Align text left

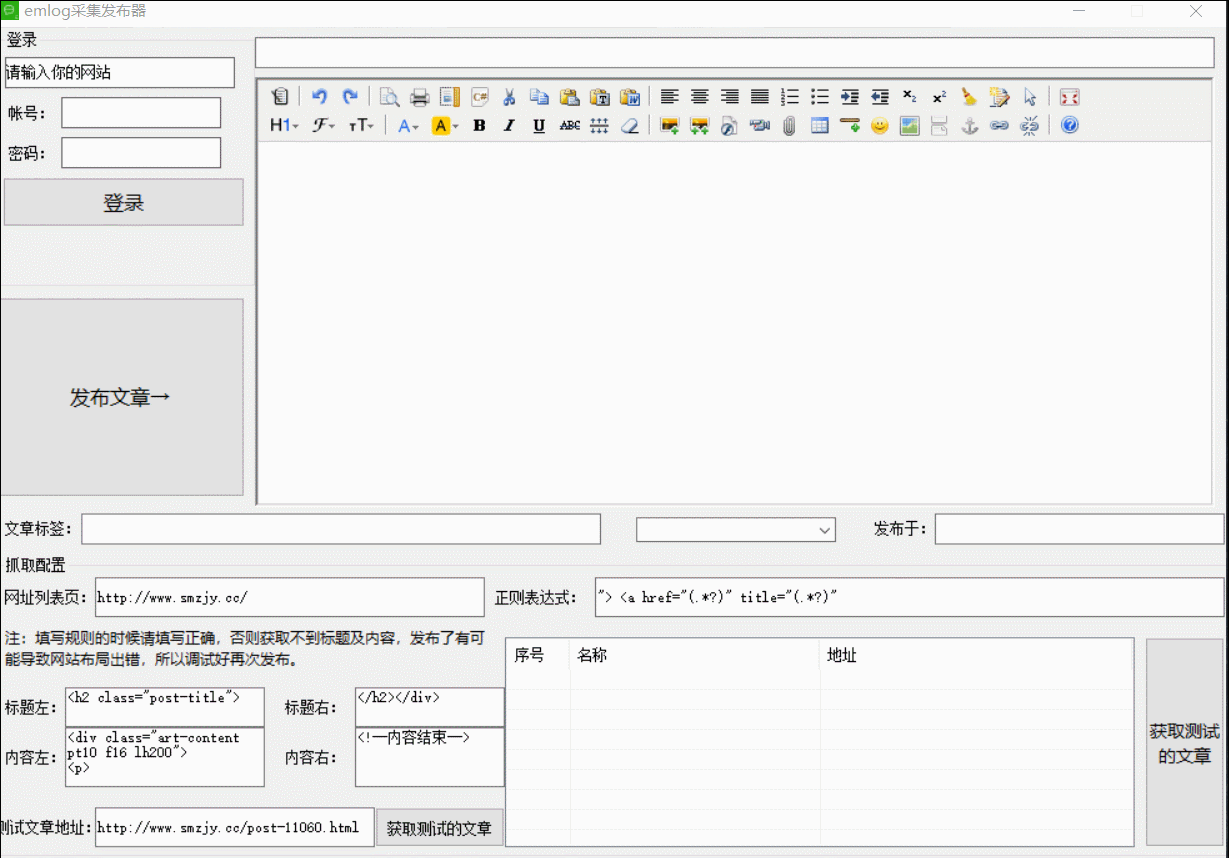tap(670, 97)
